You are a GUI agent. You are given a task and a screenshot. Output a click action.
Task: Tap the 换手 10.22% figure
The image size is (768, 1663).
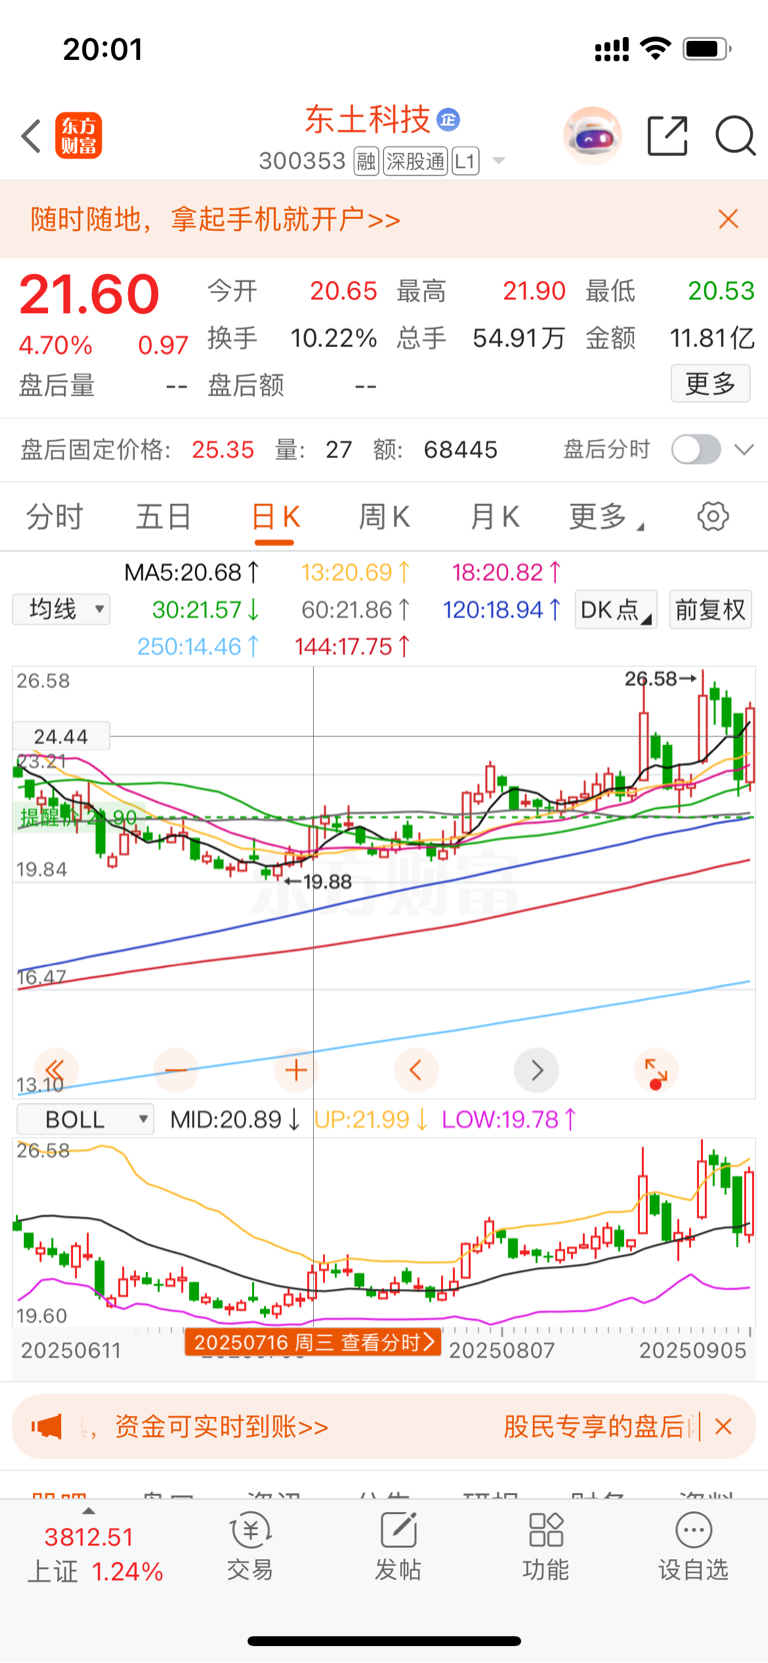(x=334, y=338)
